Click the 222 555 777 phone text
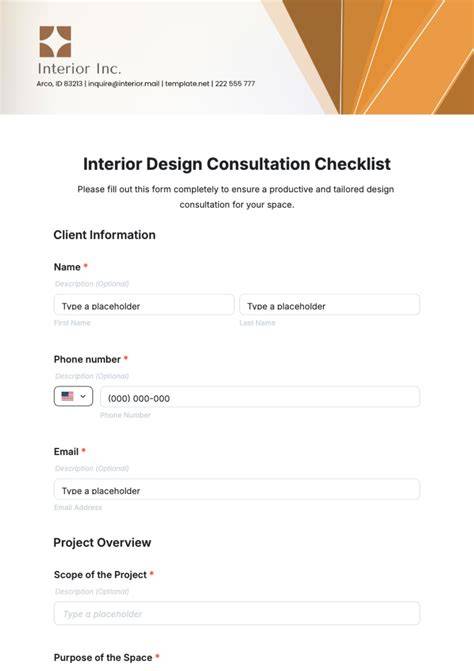 pos(235,83)
